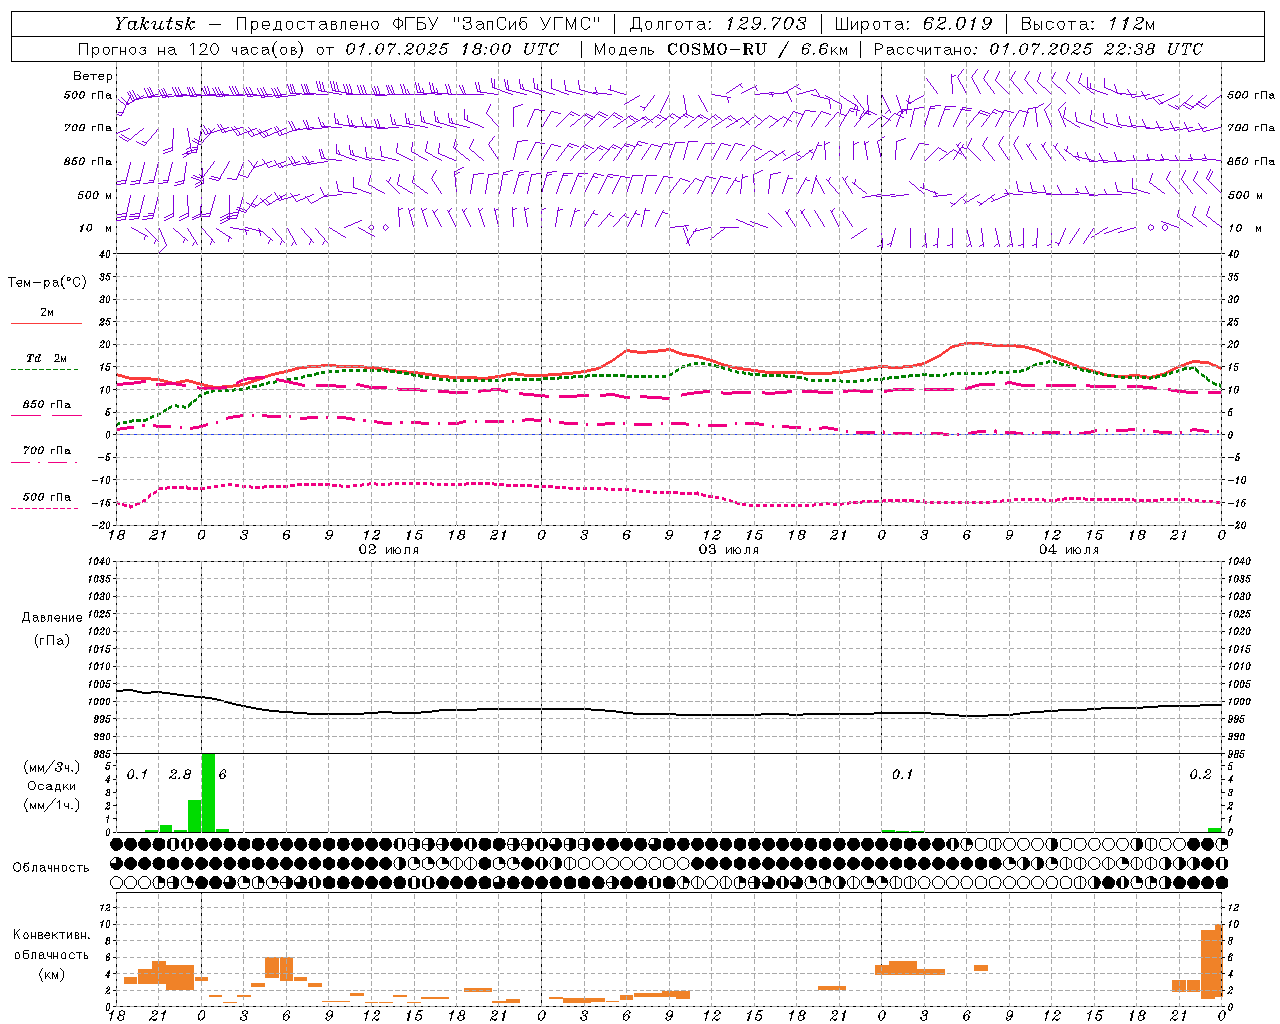
Task: Click the Осадки precipitation label
Action: click(52, 786)
